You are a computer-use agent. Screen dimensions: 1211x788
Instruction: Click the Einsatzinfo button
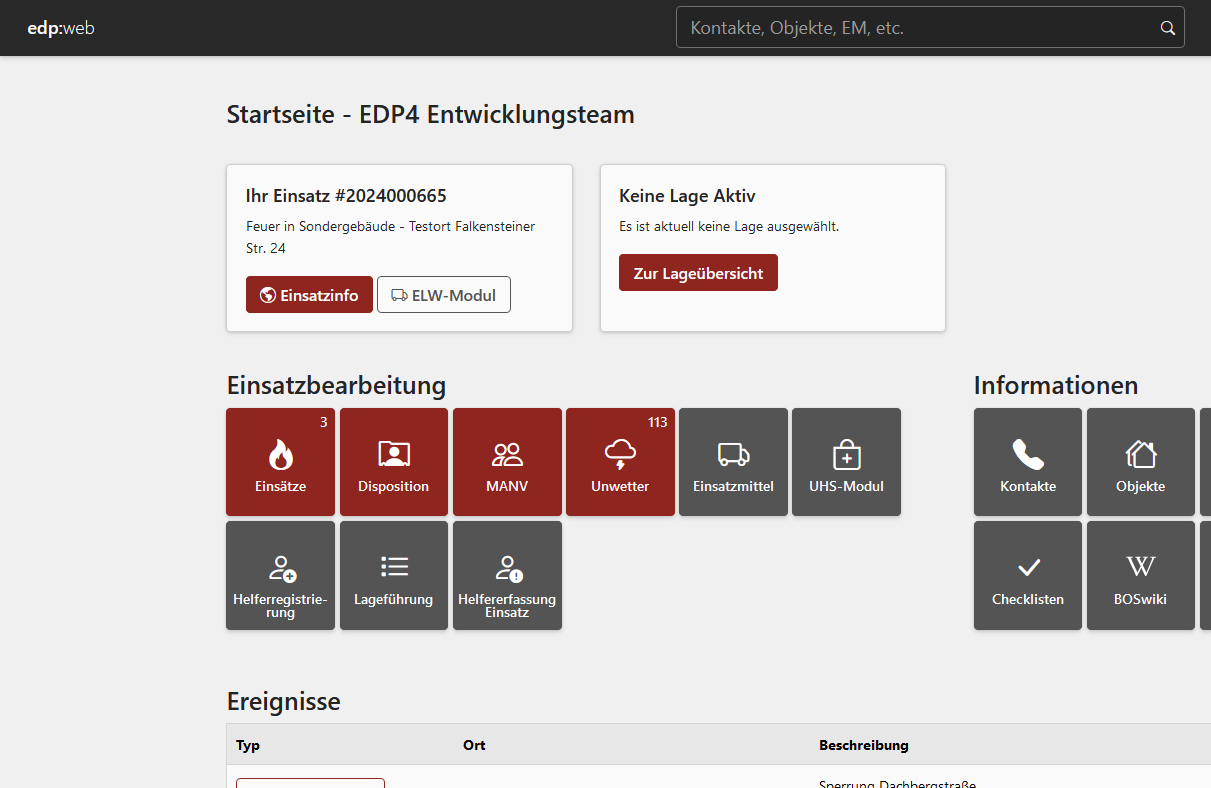(x=309, y=295)
